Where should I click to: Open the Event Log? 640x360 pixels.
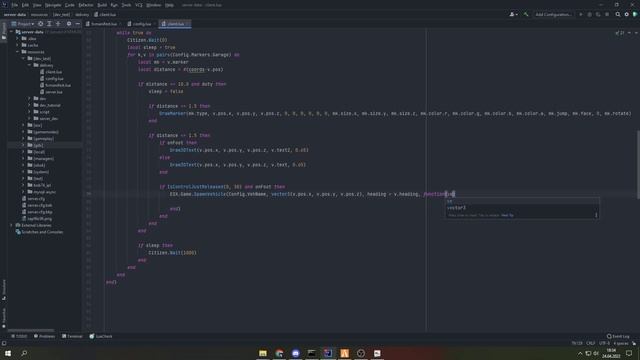[x=618, y=336]
